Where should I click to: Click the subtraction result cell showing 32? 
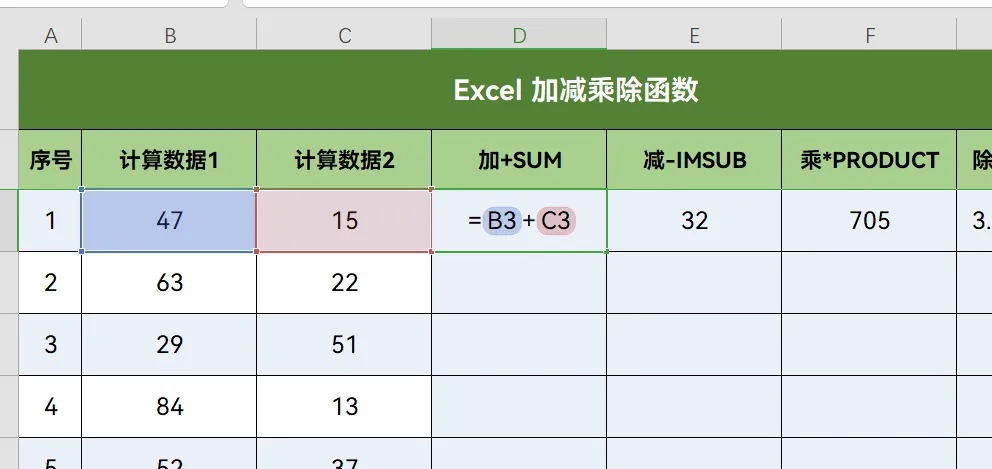pyautogui.click(x=694, y=220)
